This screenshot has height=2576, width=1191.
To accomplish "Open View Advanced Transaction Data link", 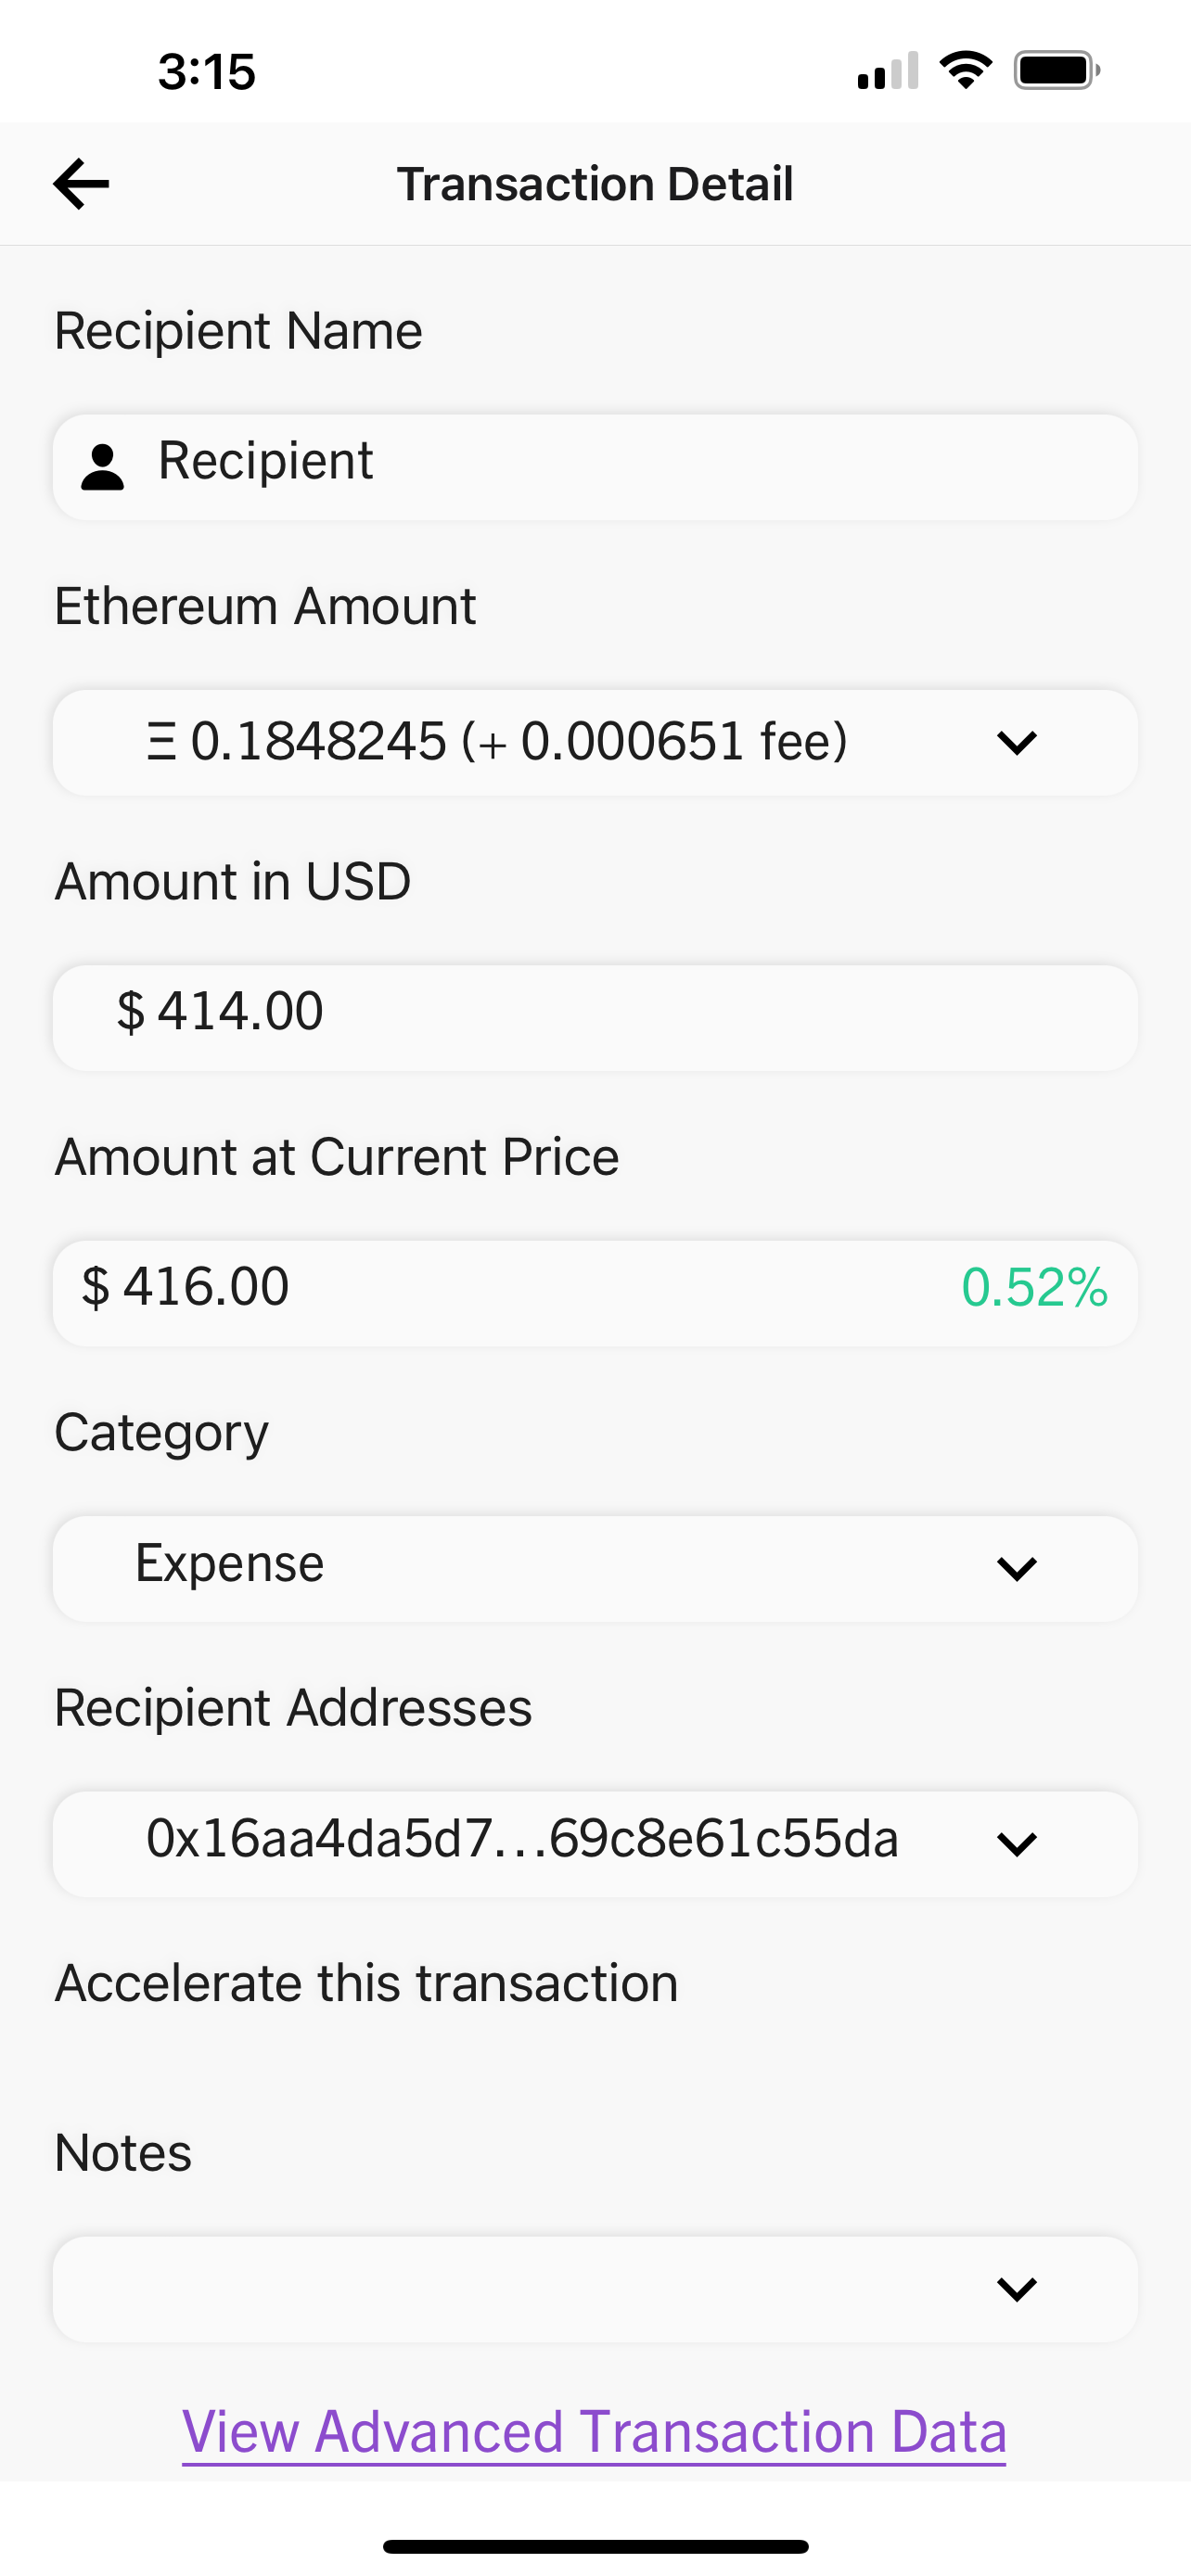I will (x=594, y=2432).
